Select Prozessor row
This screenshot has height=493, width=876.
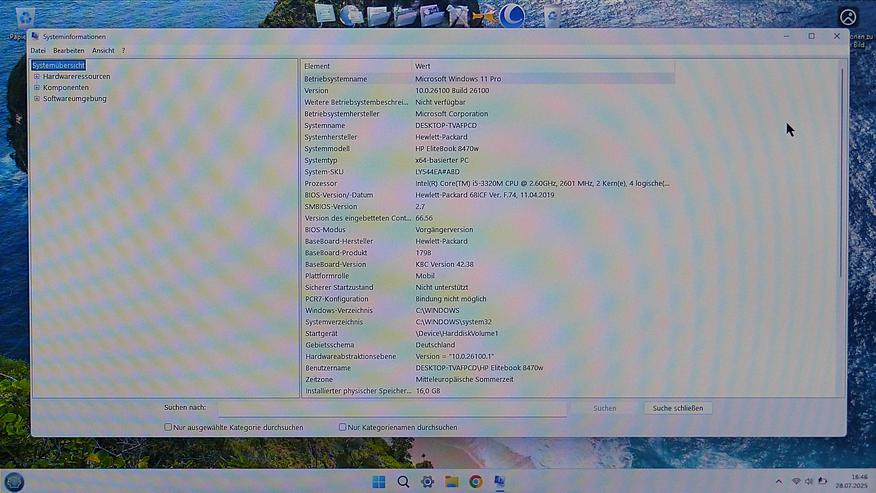pos(488,183)
